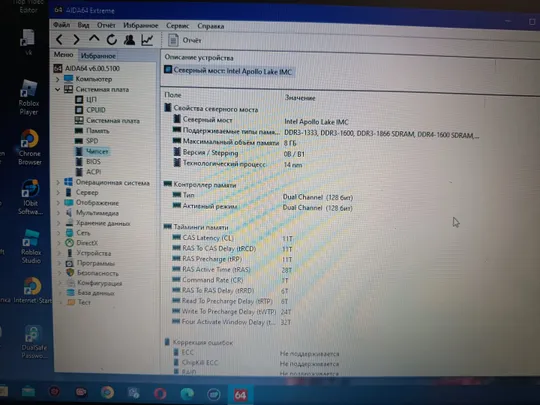Expand the Отображение node

coord(58,203)
